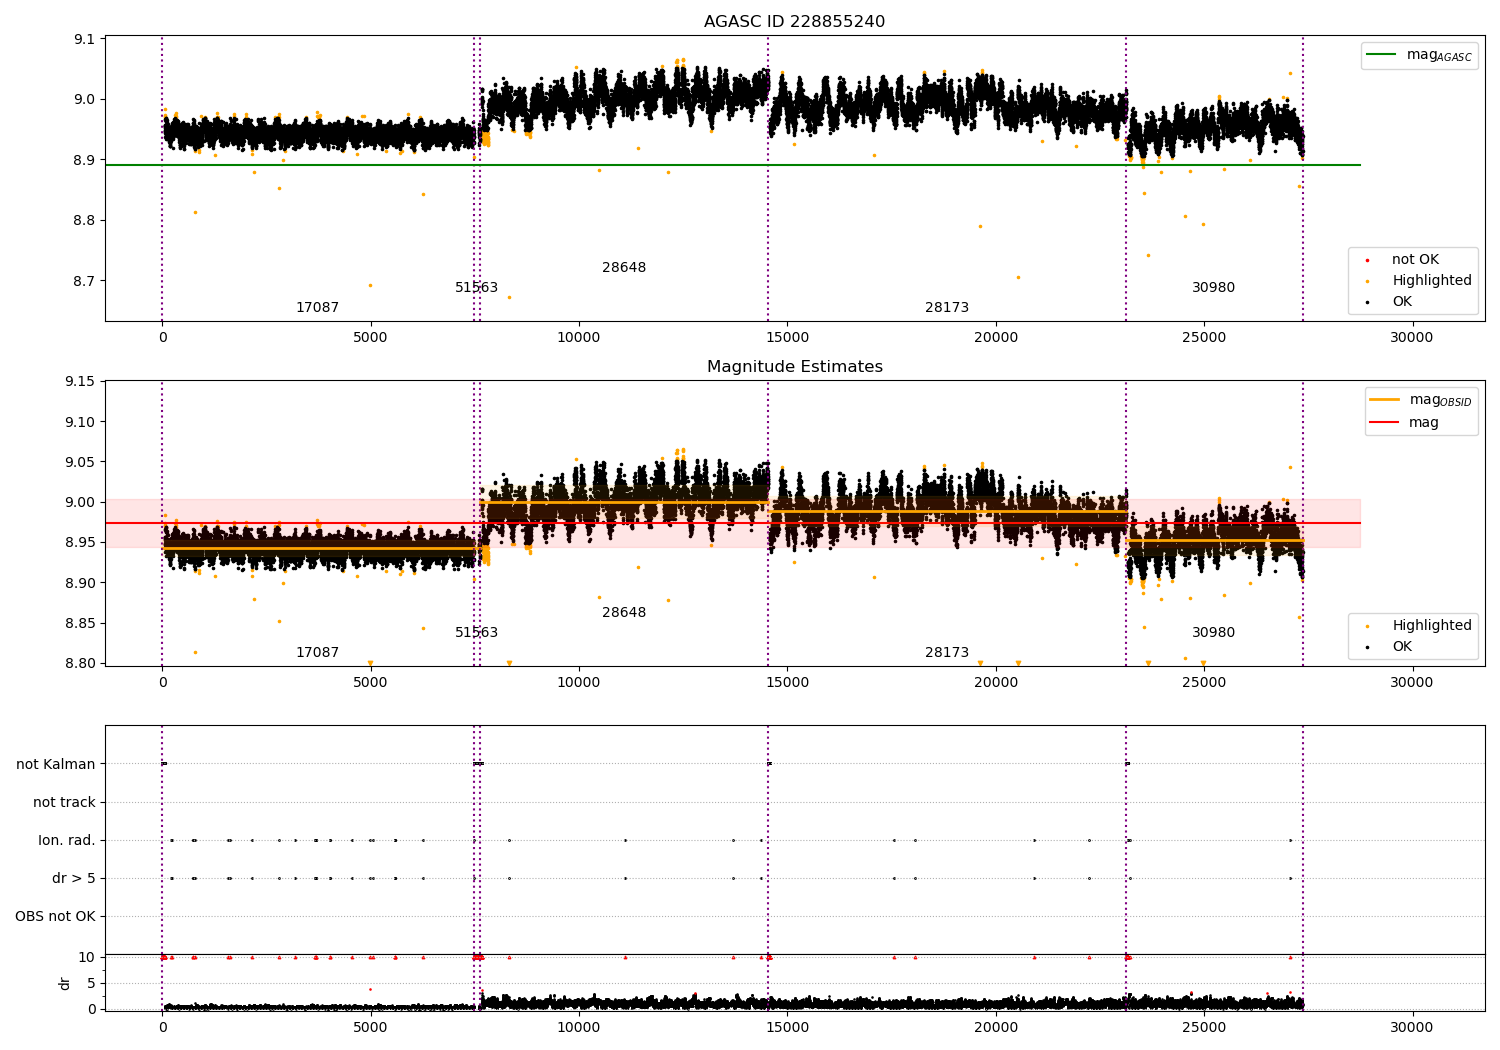Click the 9.15 y-axis tick in the middle plot
The height and width of the screenshot is (1050, 1500).
pos(80,382)
